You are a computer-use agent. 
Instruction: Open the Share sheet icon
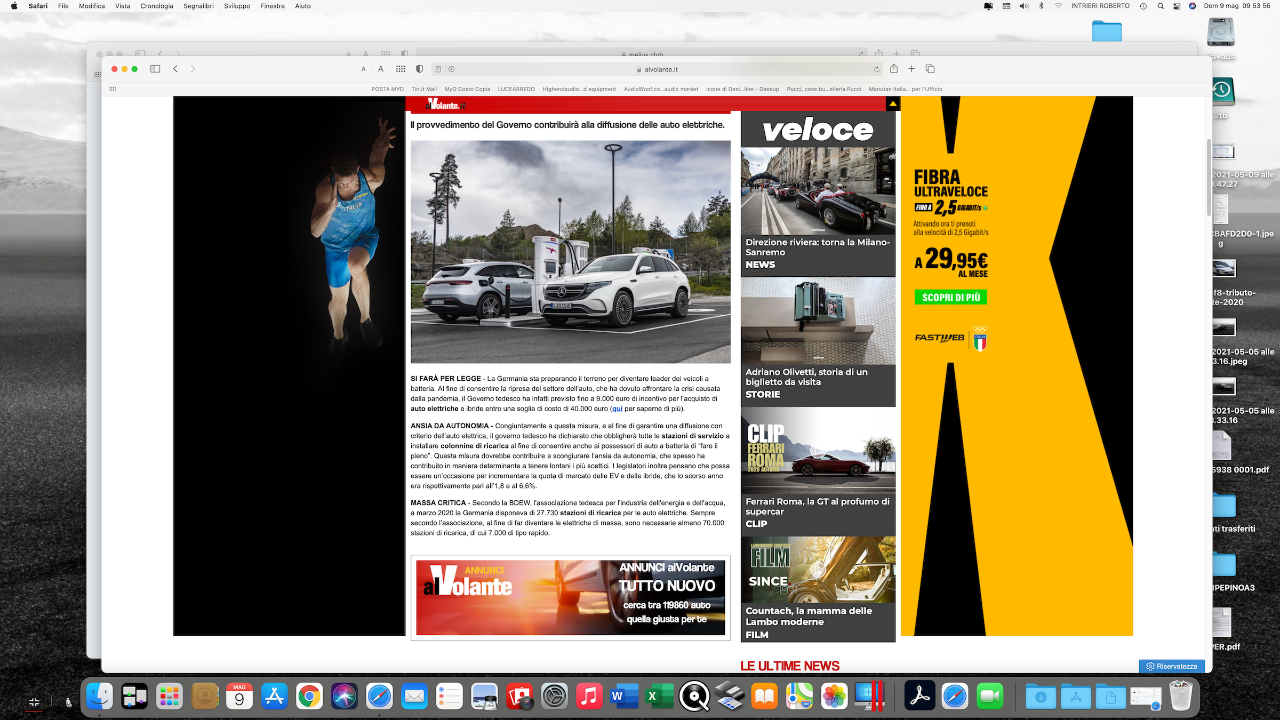(893, 69)
